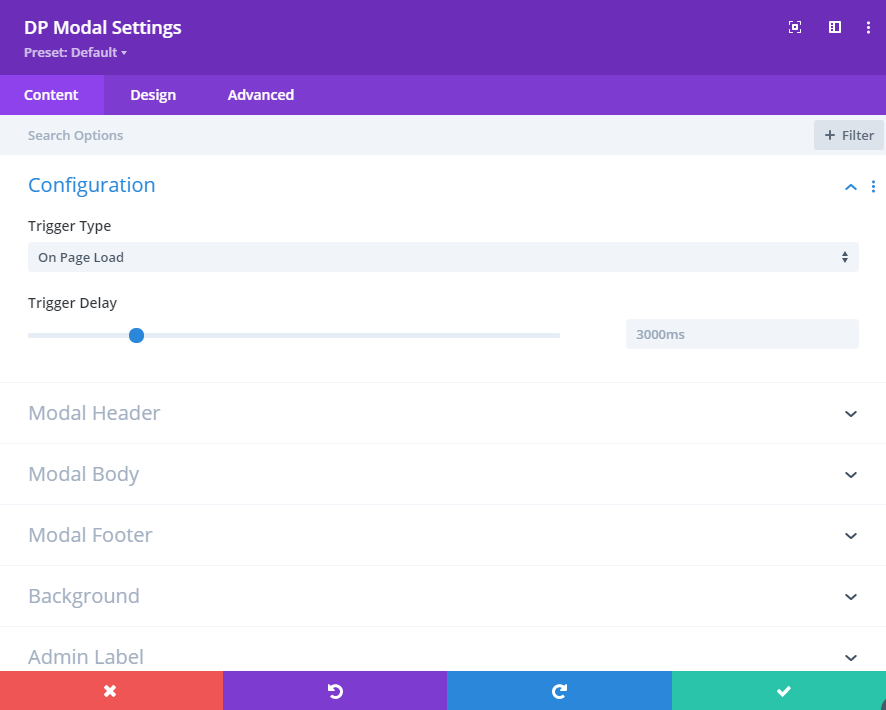Collapse the Configuration section chevron
The height and width of the screenshot is (710, 886).
(850, 187)
